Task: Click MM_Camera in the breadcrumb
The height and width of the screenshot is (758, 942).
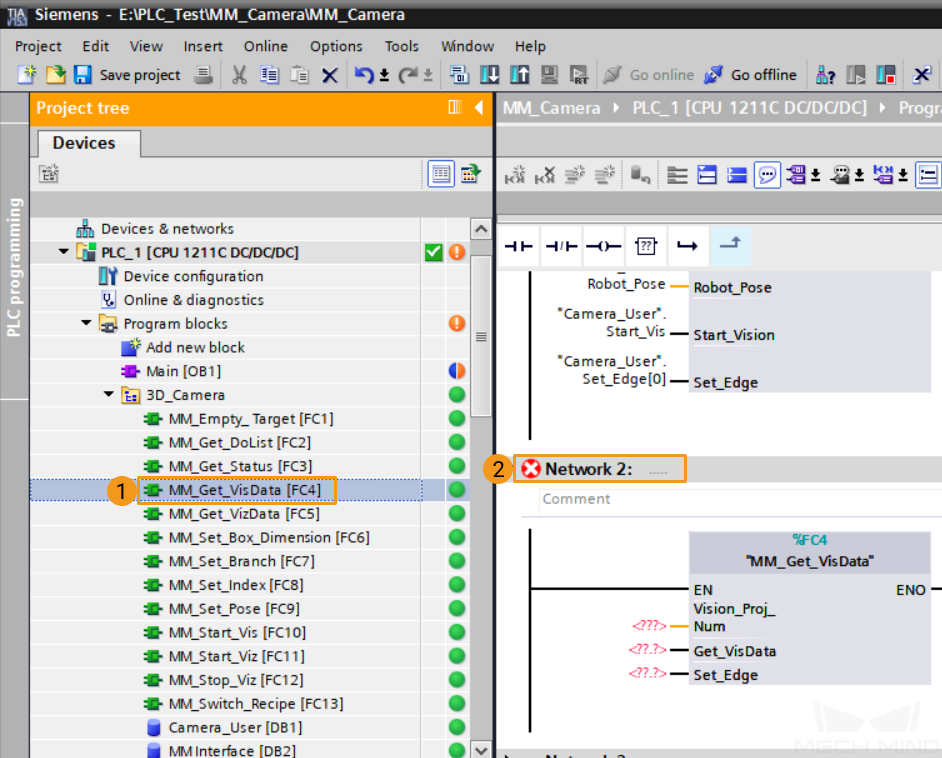Action: tap(552, 108)
